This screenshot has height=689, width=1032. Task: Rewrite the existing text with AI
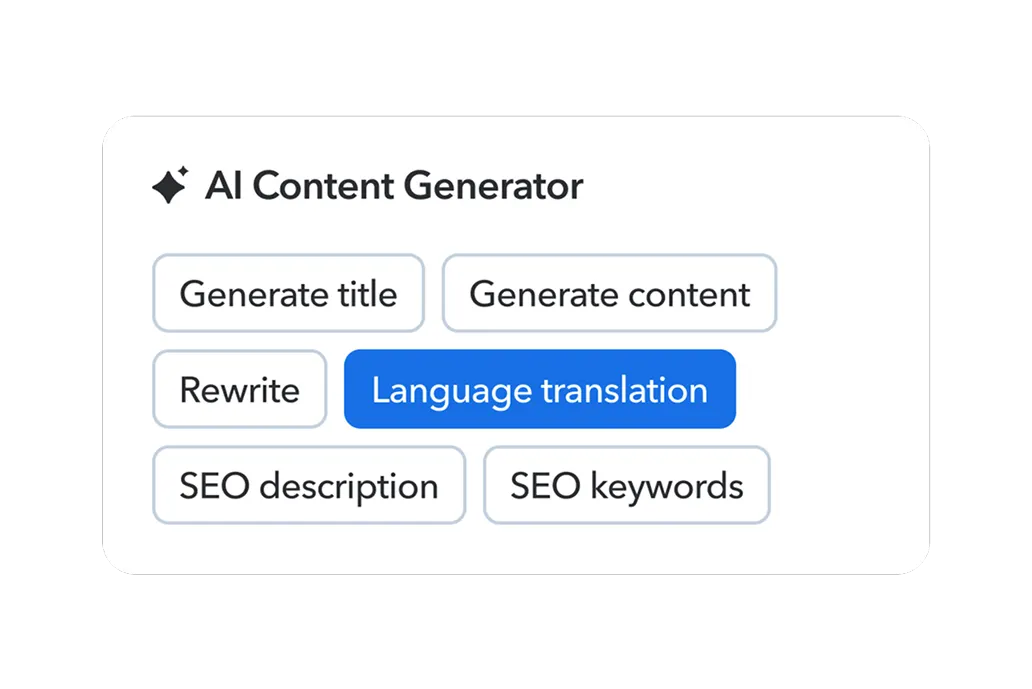pyautogui.click(x=239, y=389)
